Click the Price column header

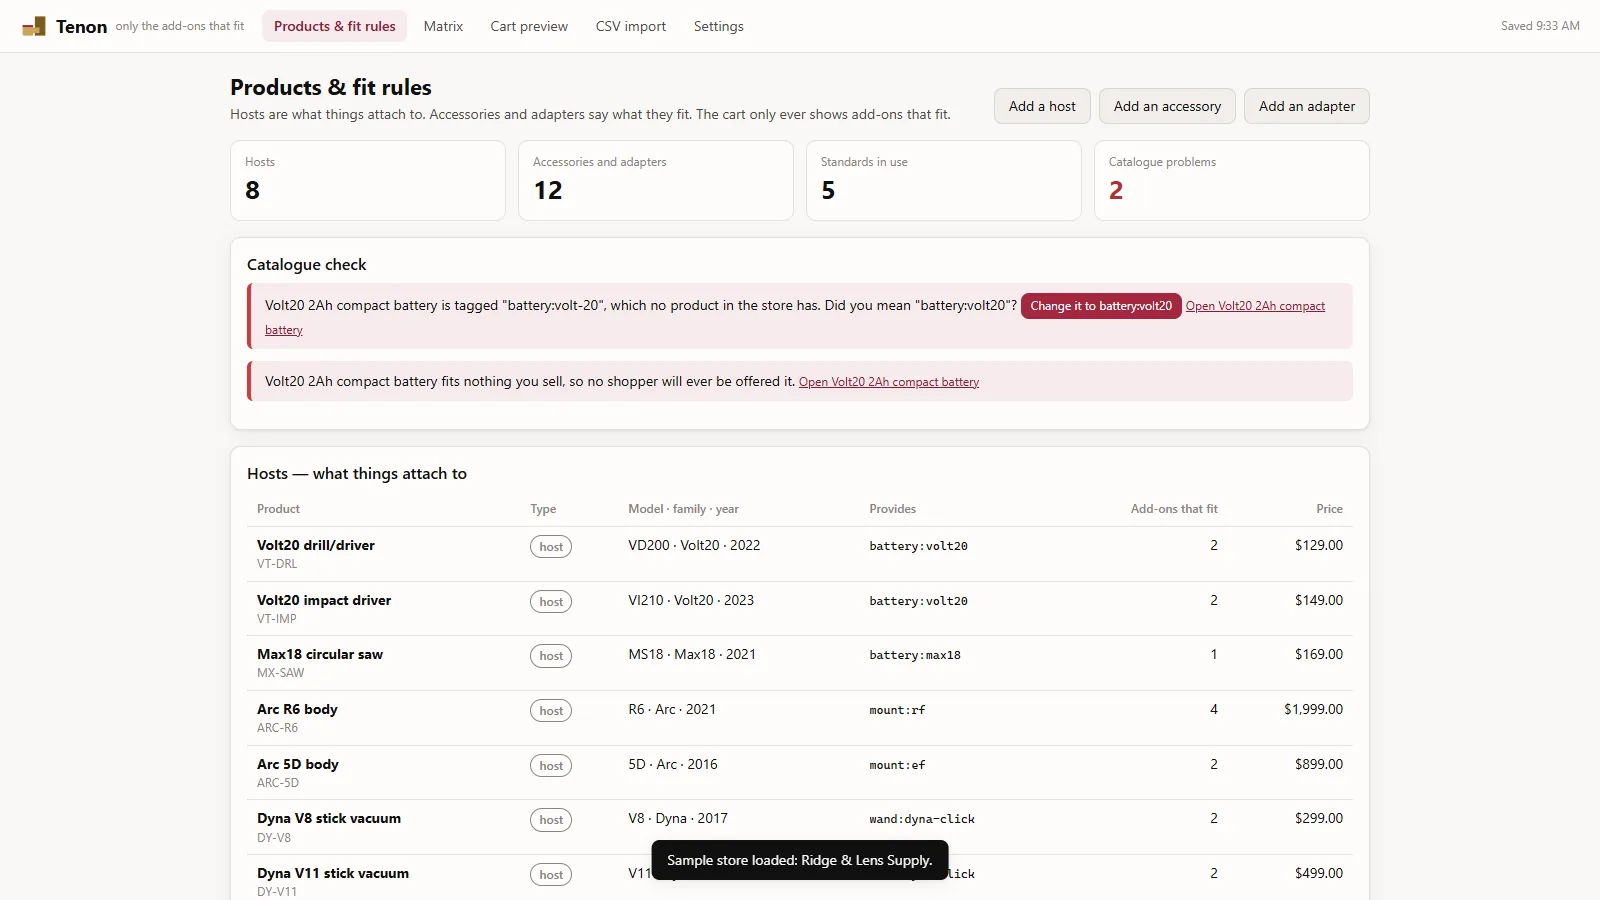pos(1329,509)
